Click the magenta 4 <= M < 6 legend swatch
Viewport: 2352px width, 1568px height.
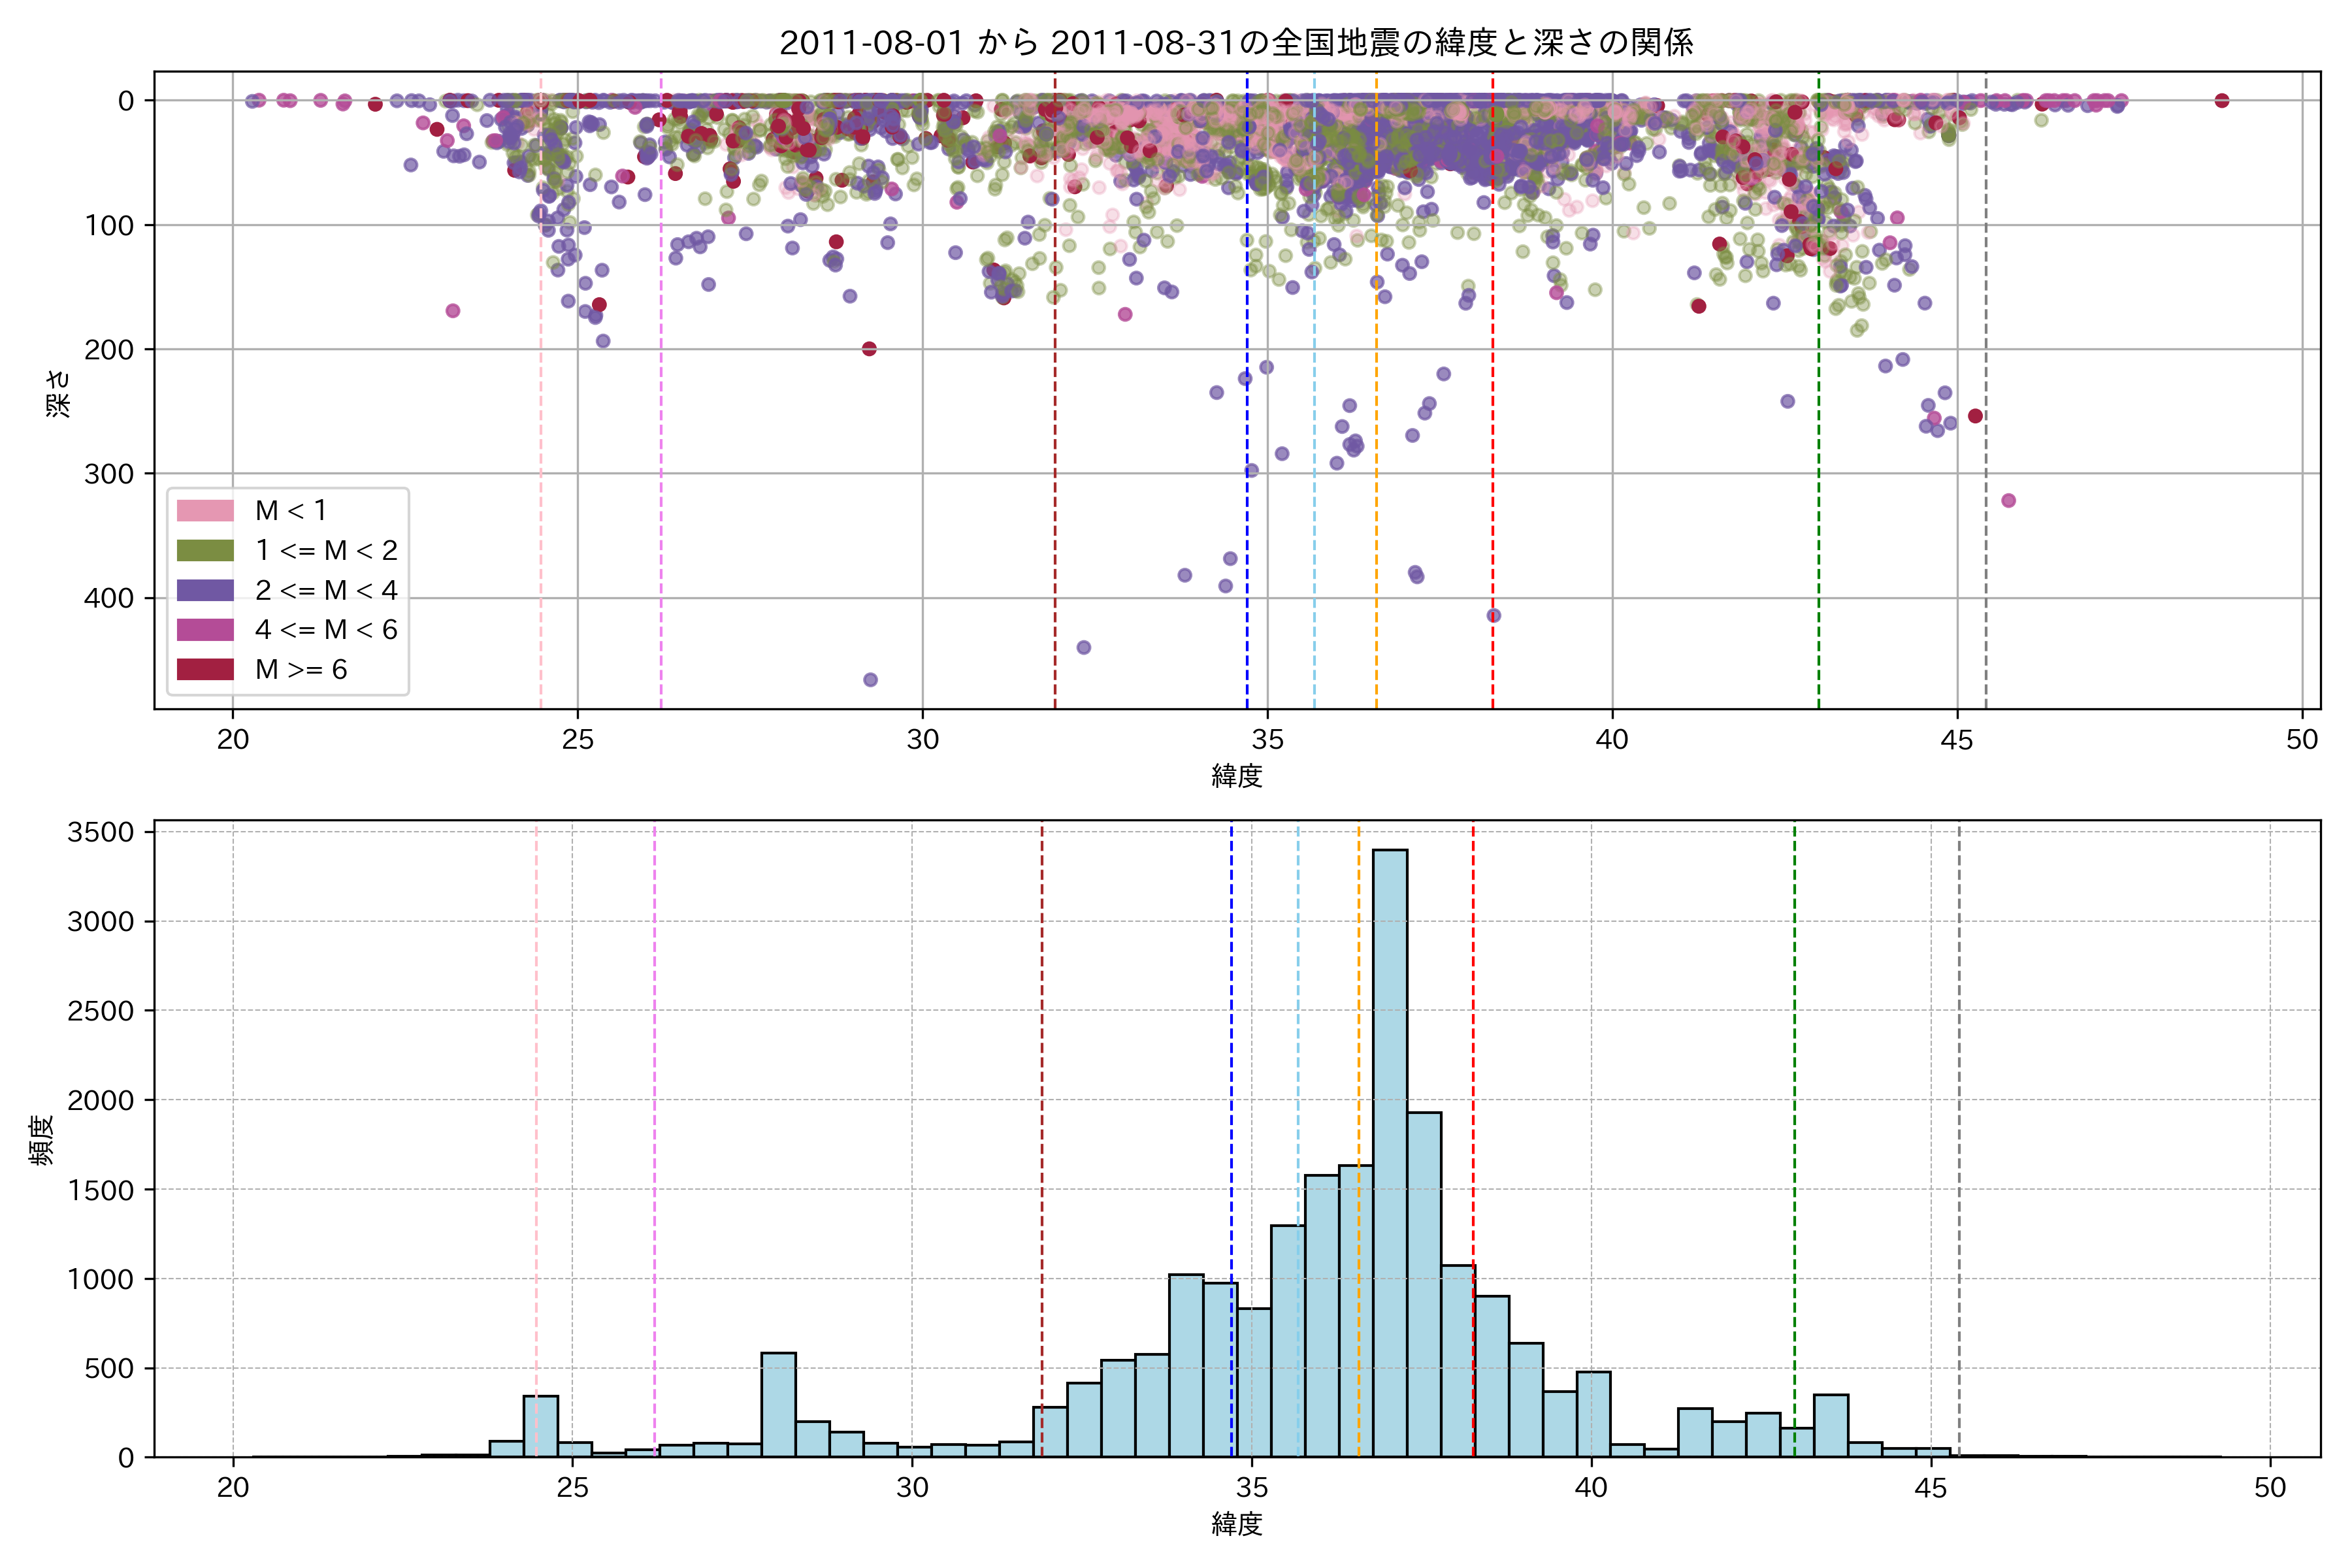click(205, 629)
